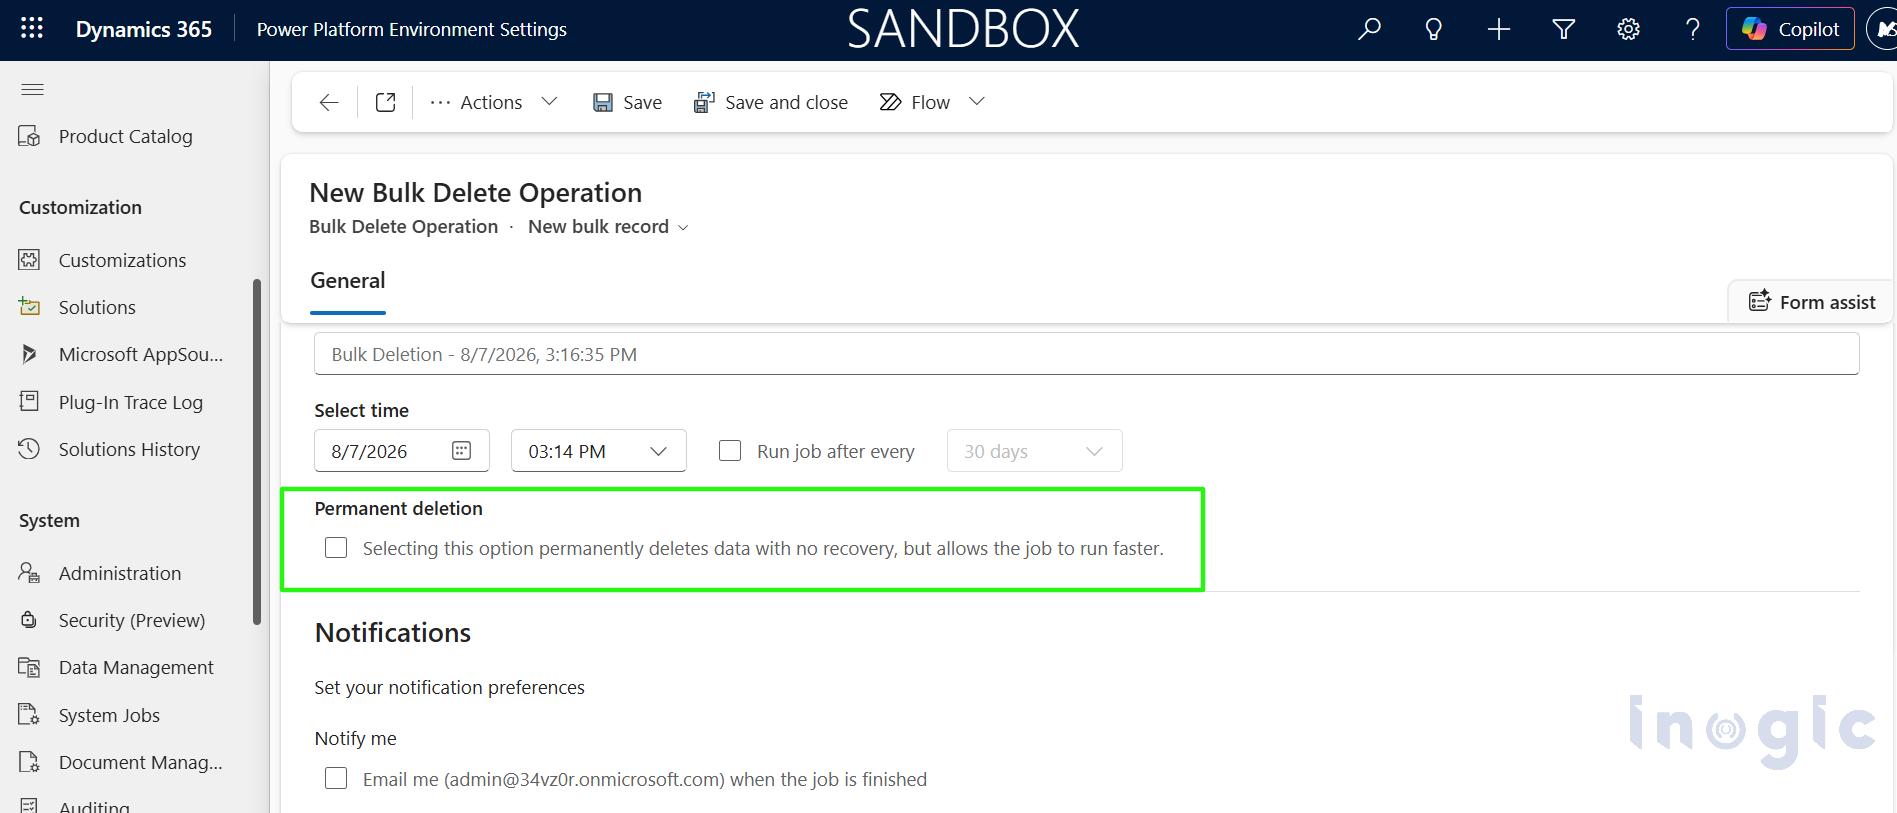1897x813 pixels.
Task: Open System Jobs in sidebar
Action: coord(109,715)
